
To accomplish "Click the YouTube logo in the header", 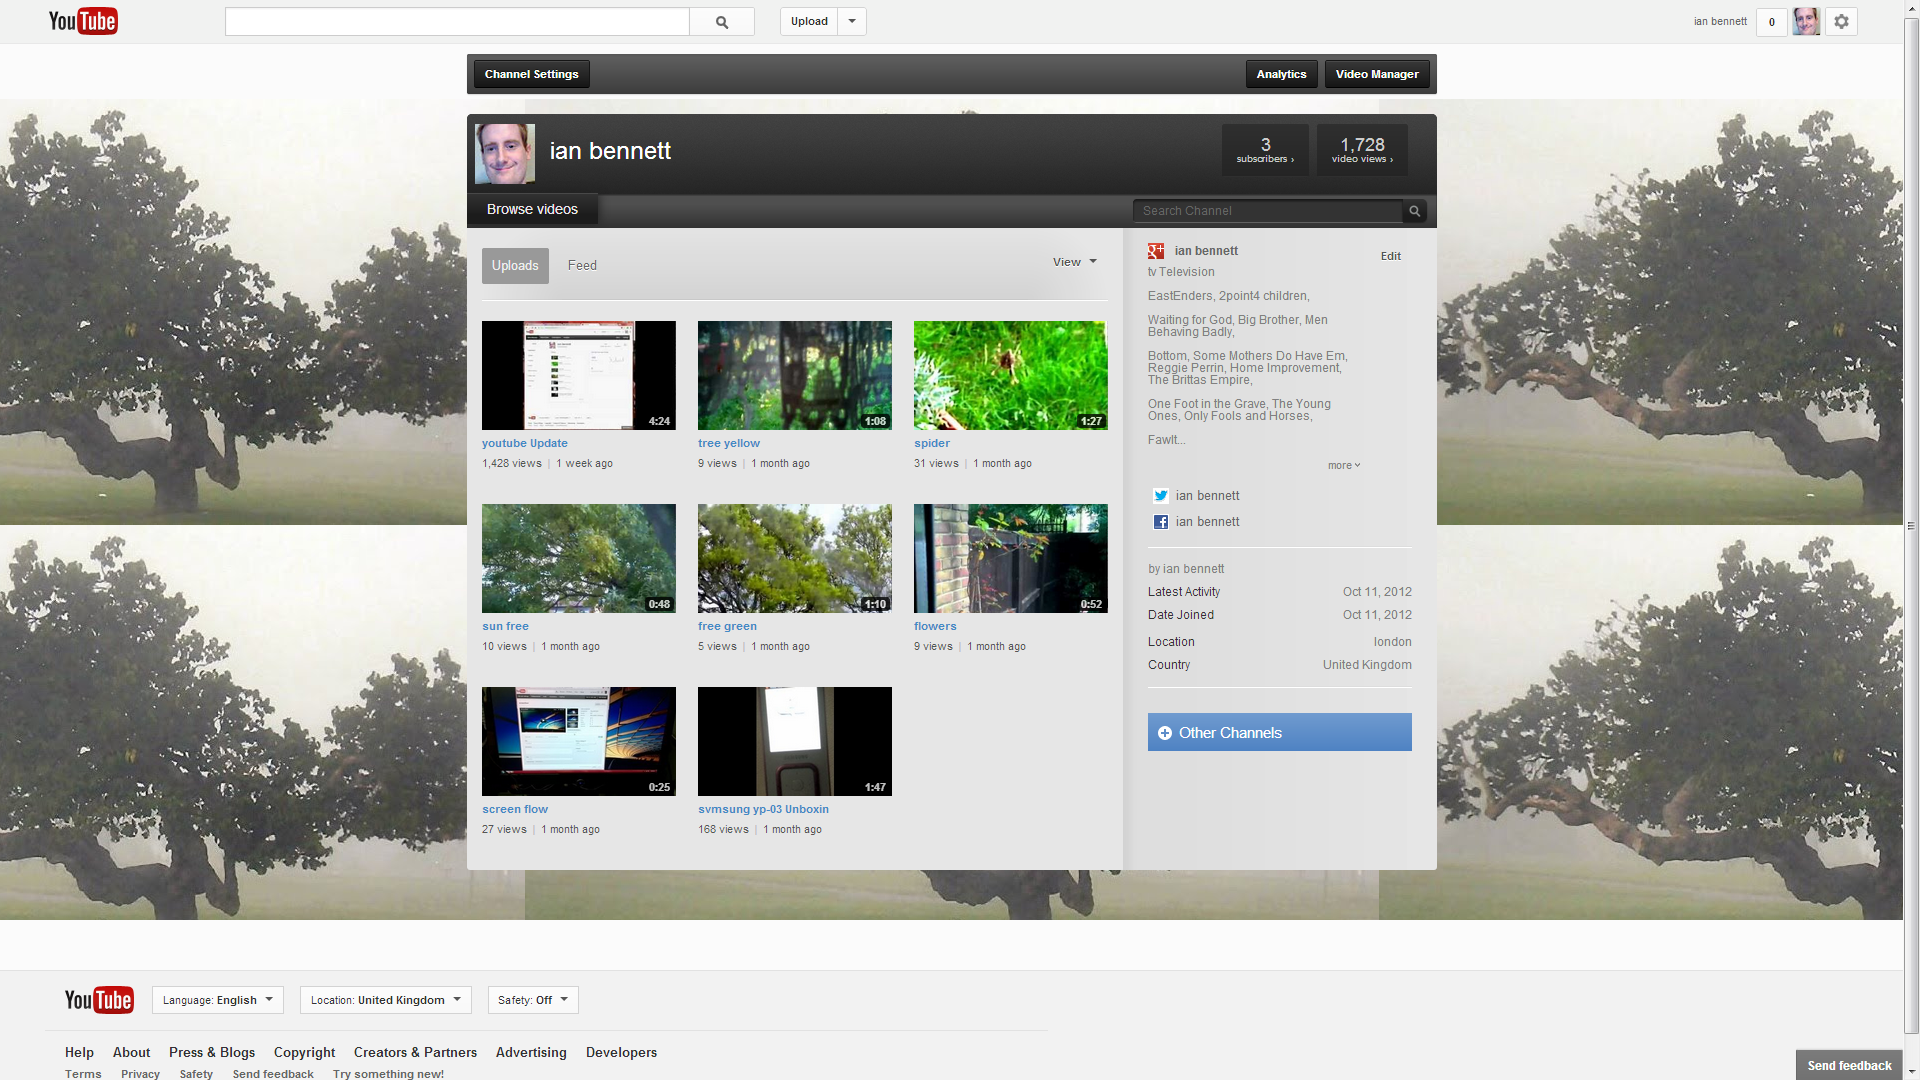I will [x=83, y=21].
